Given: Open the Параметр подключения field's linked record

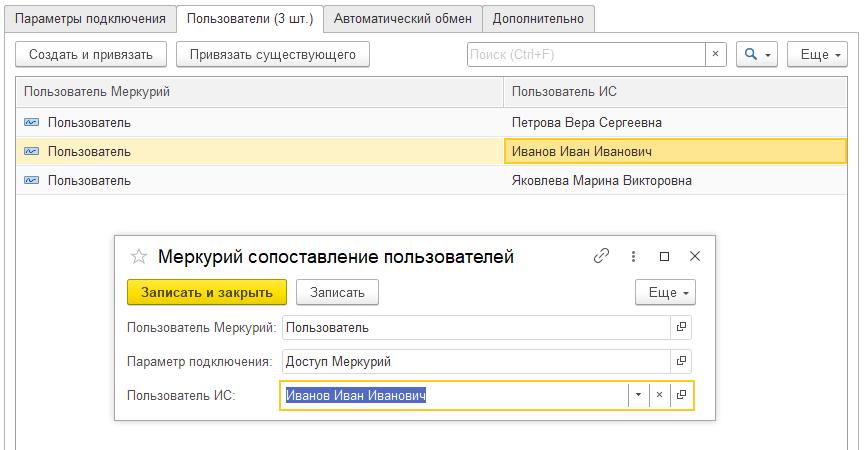Looking at the screenshot, I should pyautogui.click(x=681, y=361).
